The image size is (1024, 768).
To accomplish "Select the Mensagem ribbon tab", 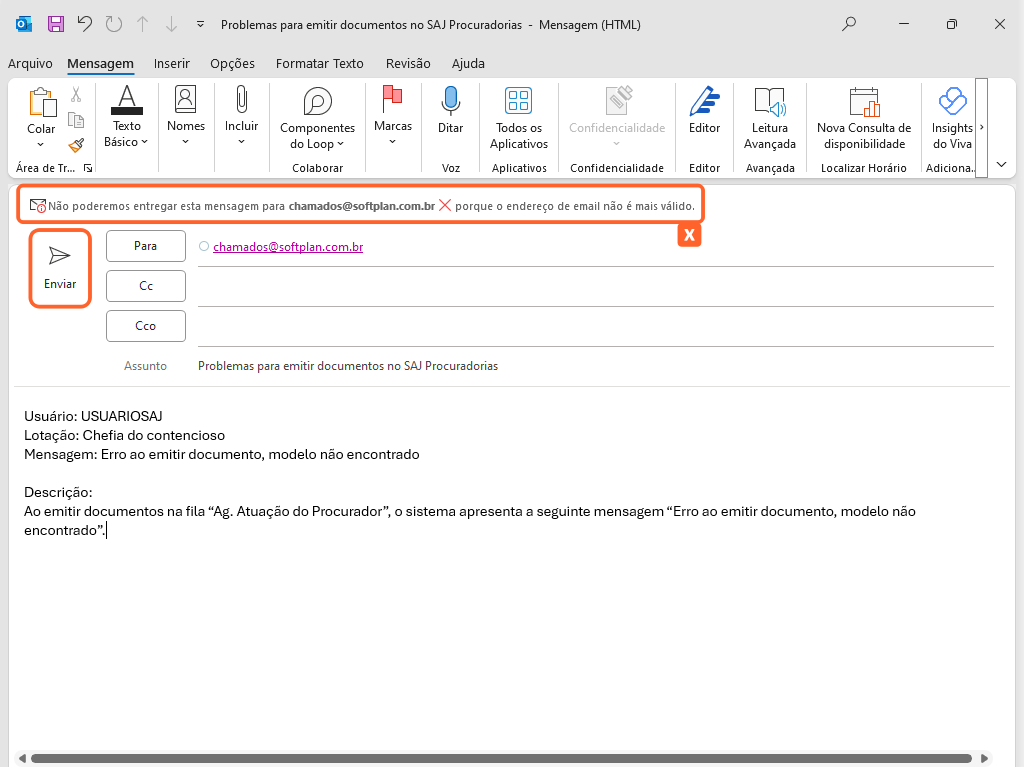I will coord(101,63).
